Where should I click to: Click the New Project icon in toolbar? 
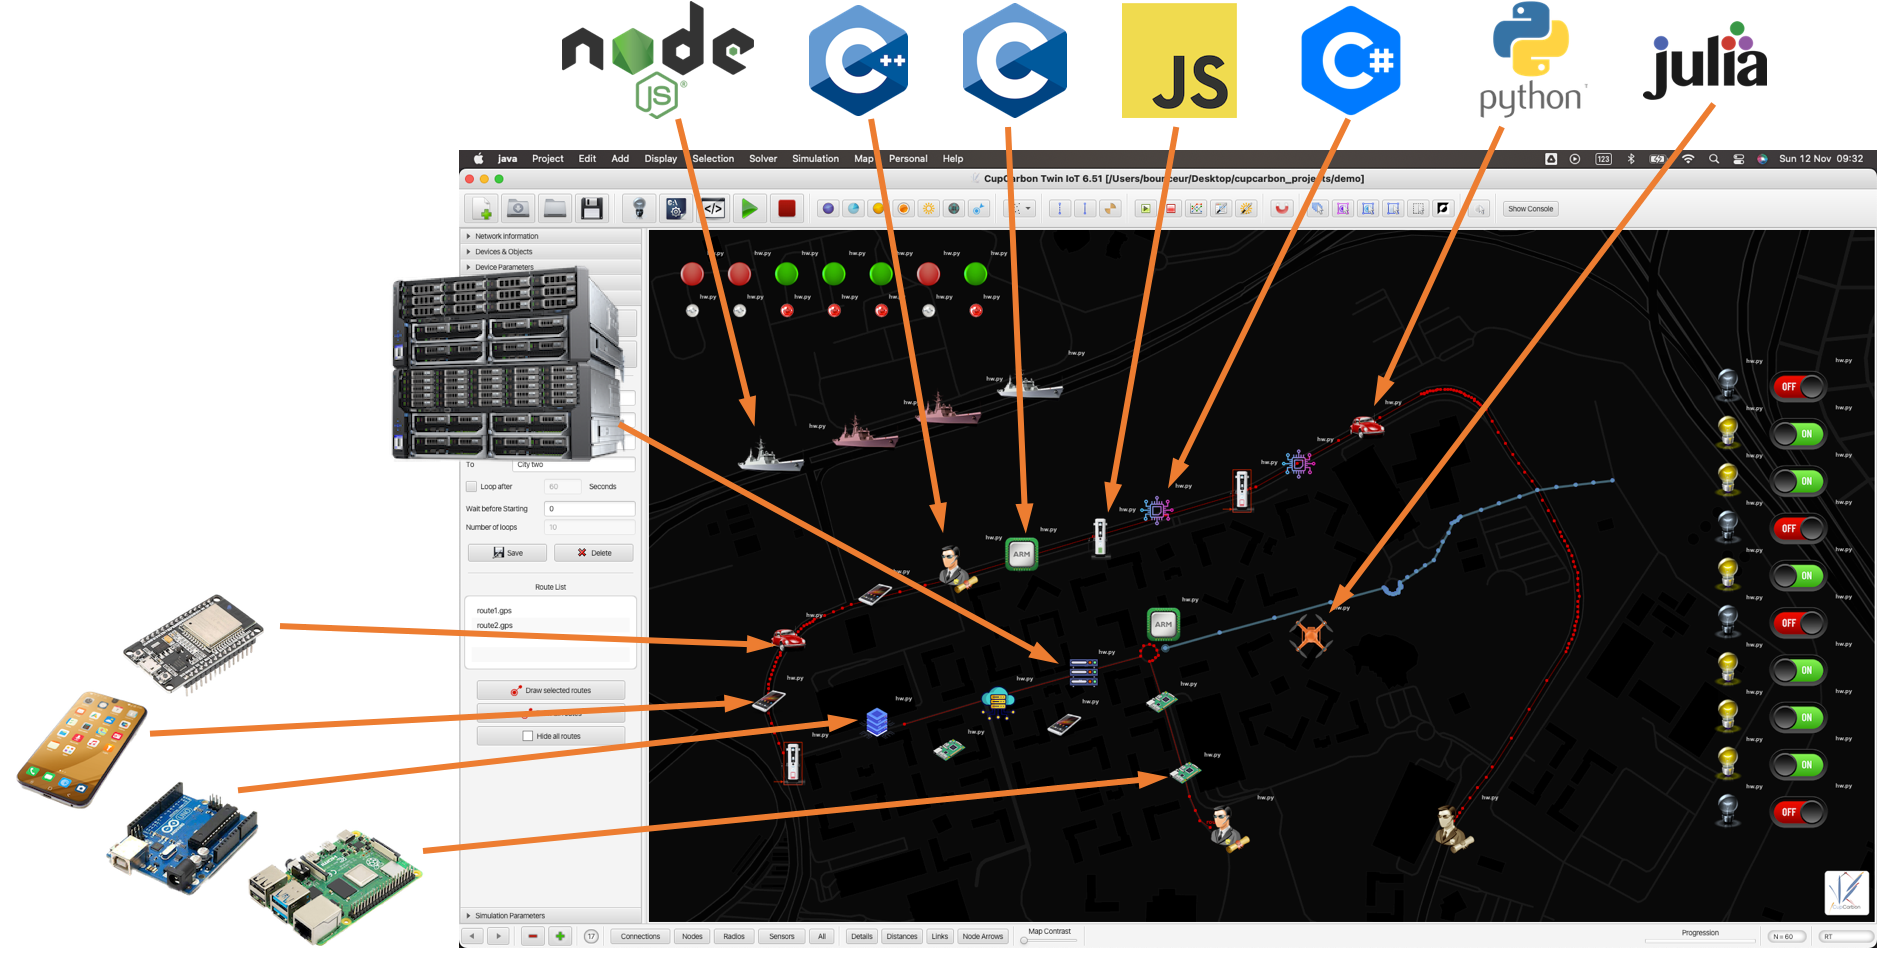pos(482,208)
